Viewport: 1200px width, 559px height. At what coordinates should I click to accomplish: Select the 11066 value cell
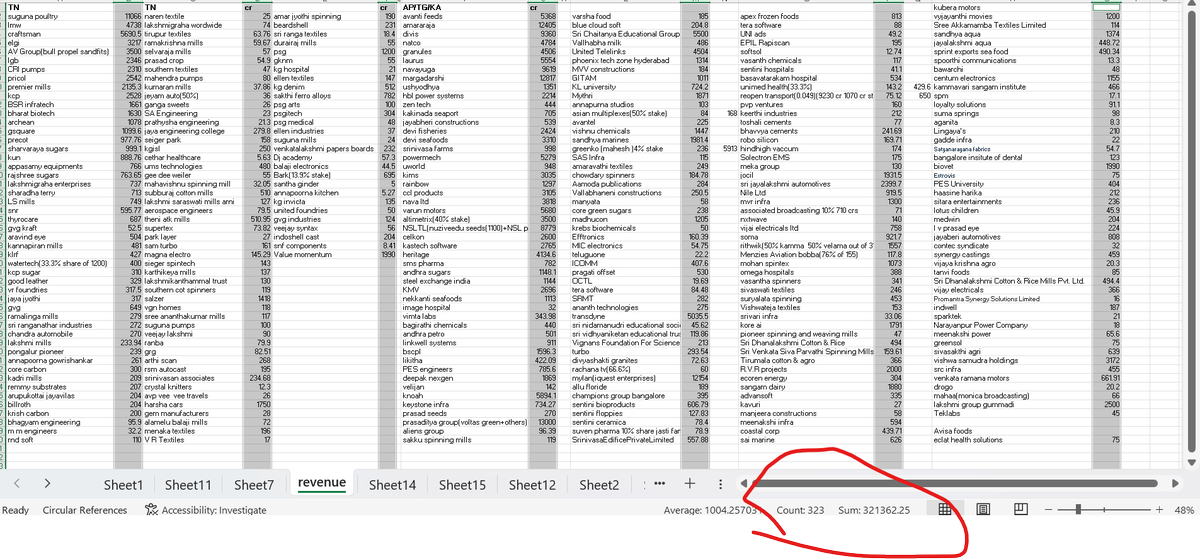[x=129, y=16]
